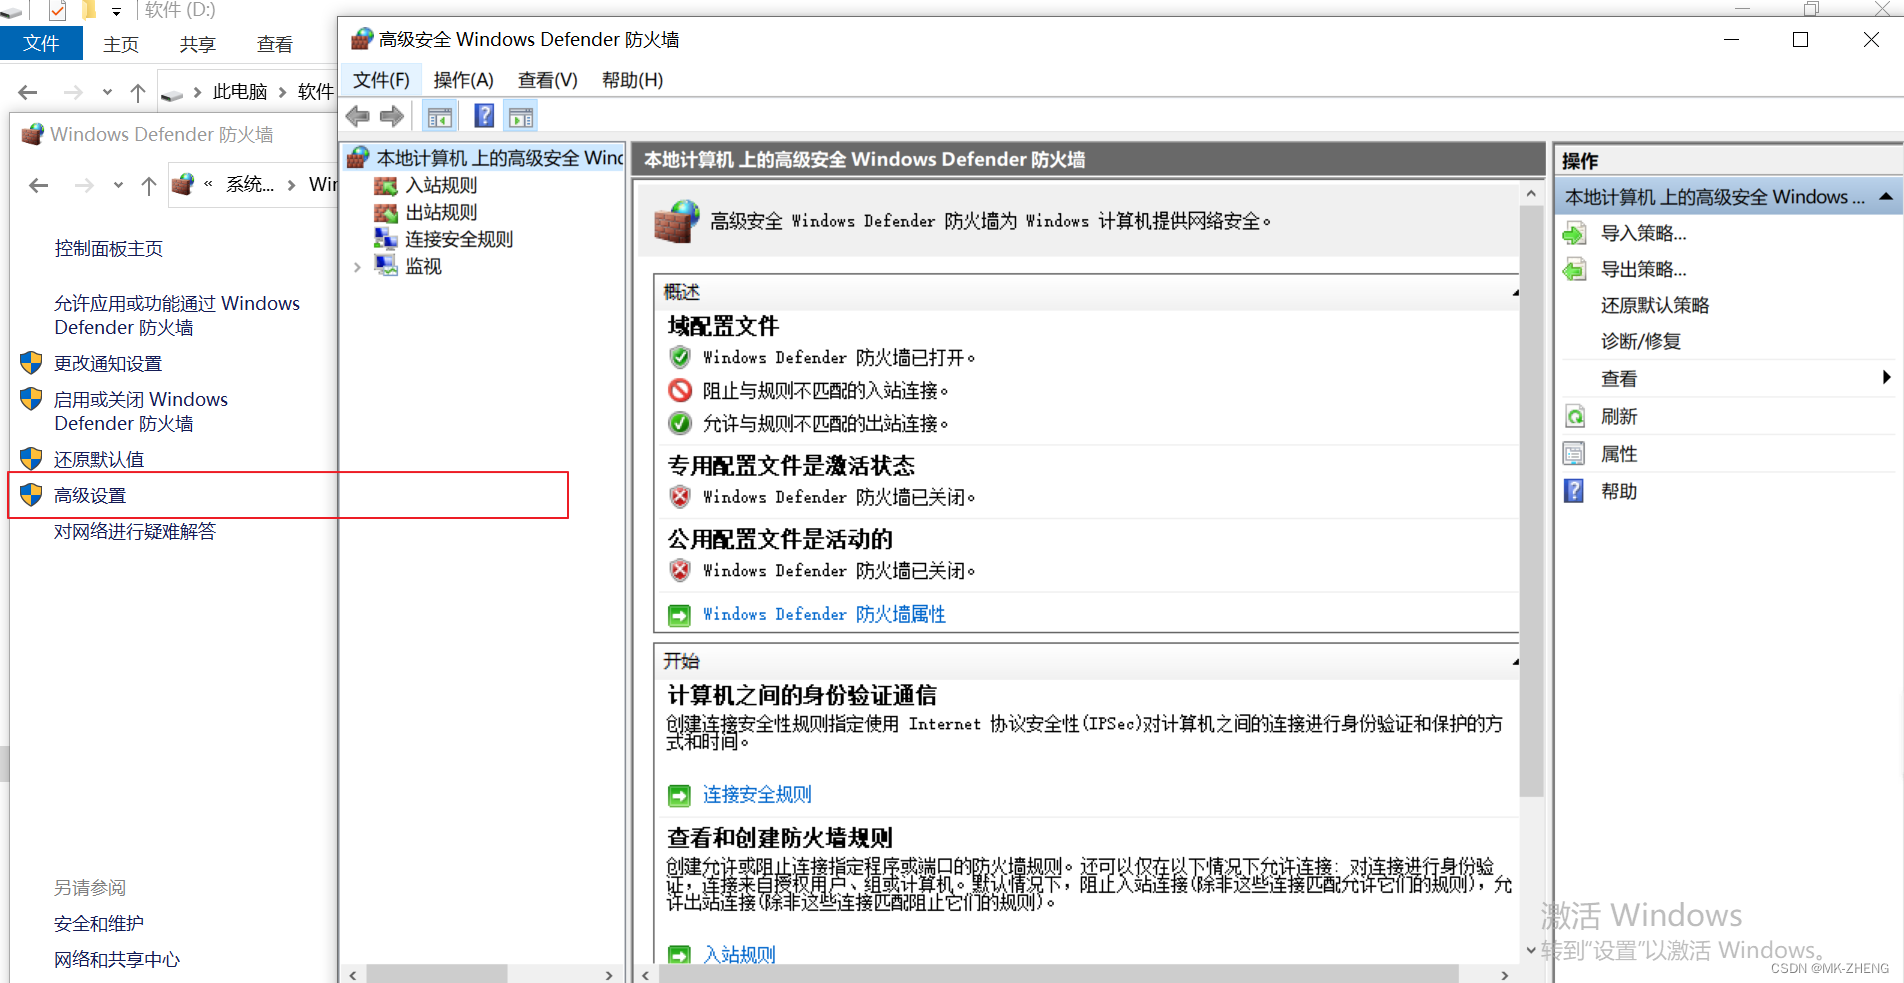Open 允许应用或功能通过 Windows Defender 防火墙 link
Viewport: 1904px width, 983px height.
point(177,315)
